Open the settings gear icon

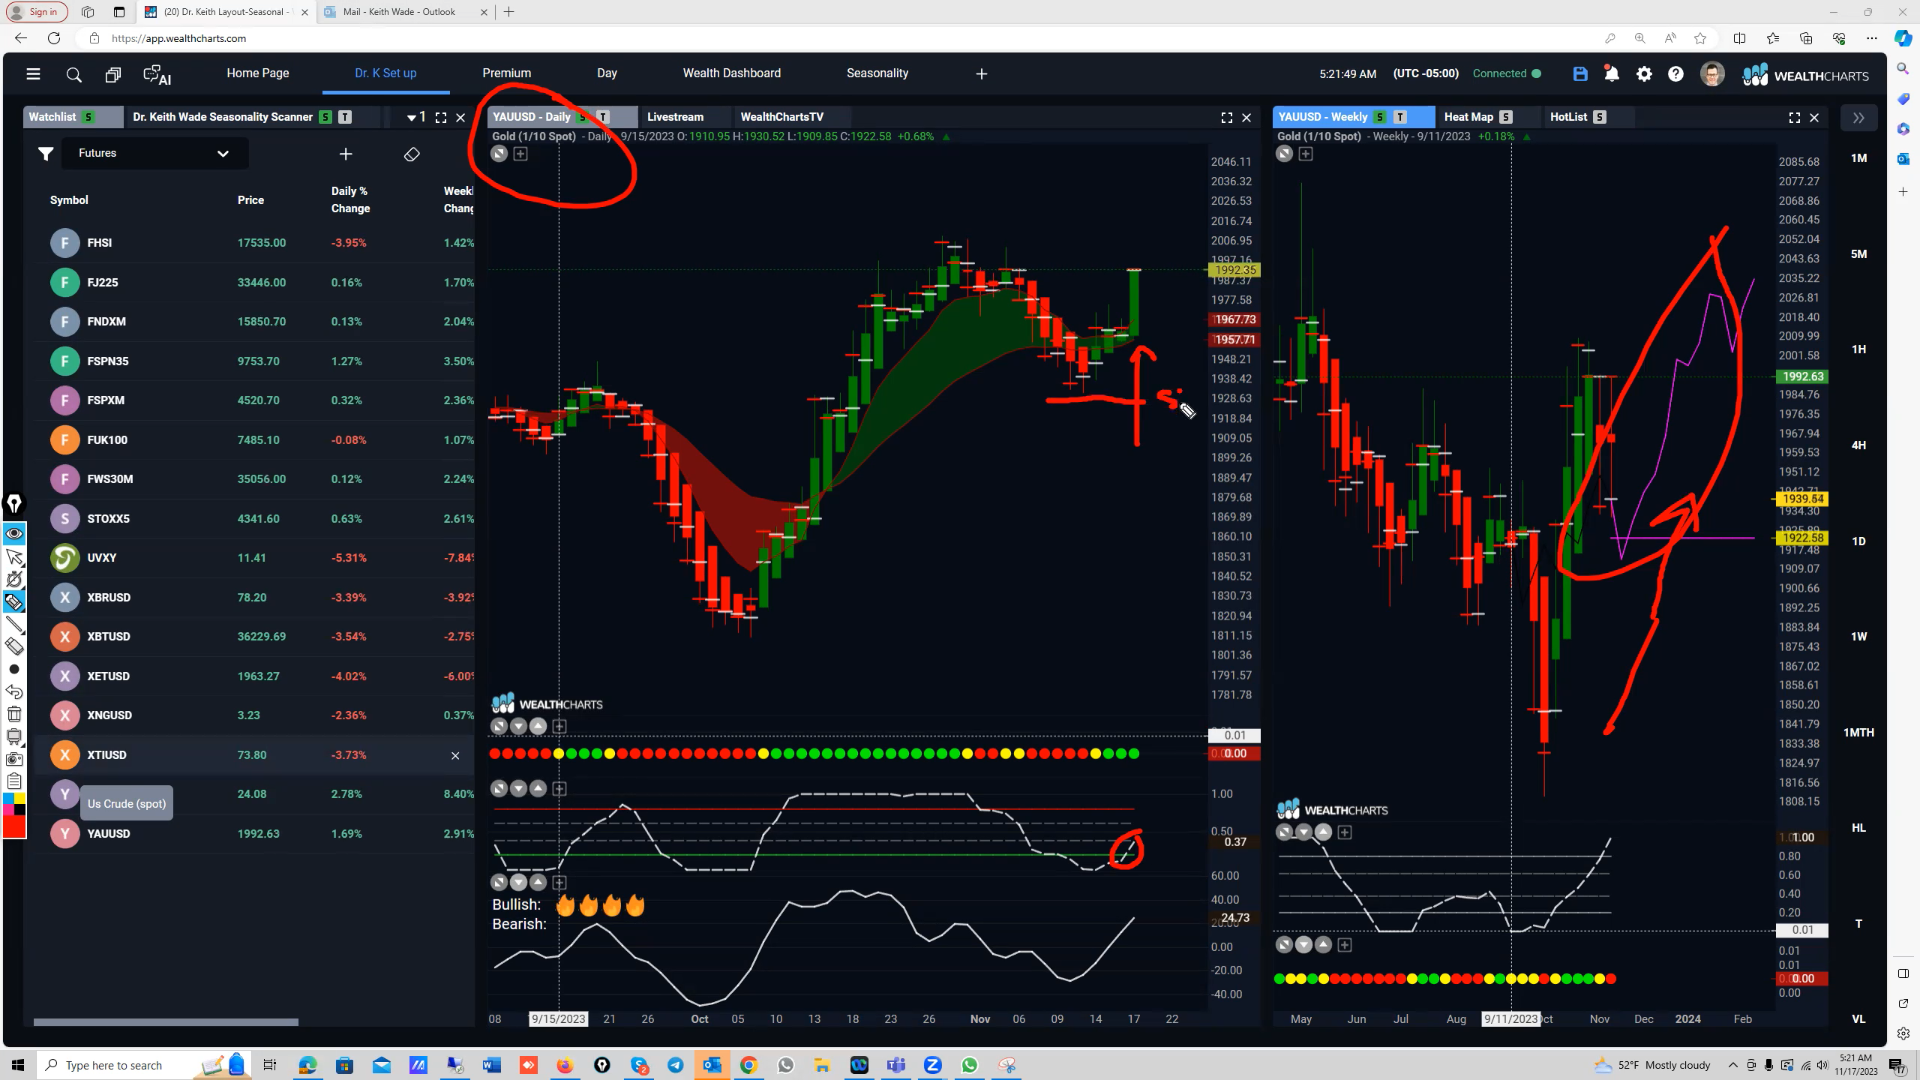tap(1644, 74)
